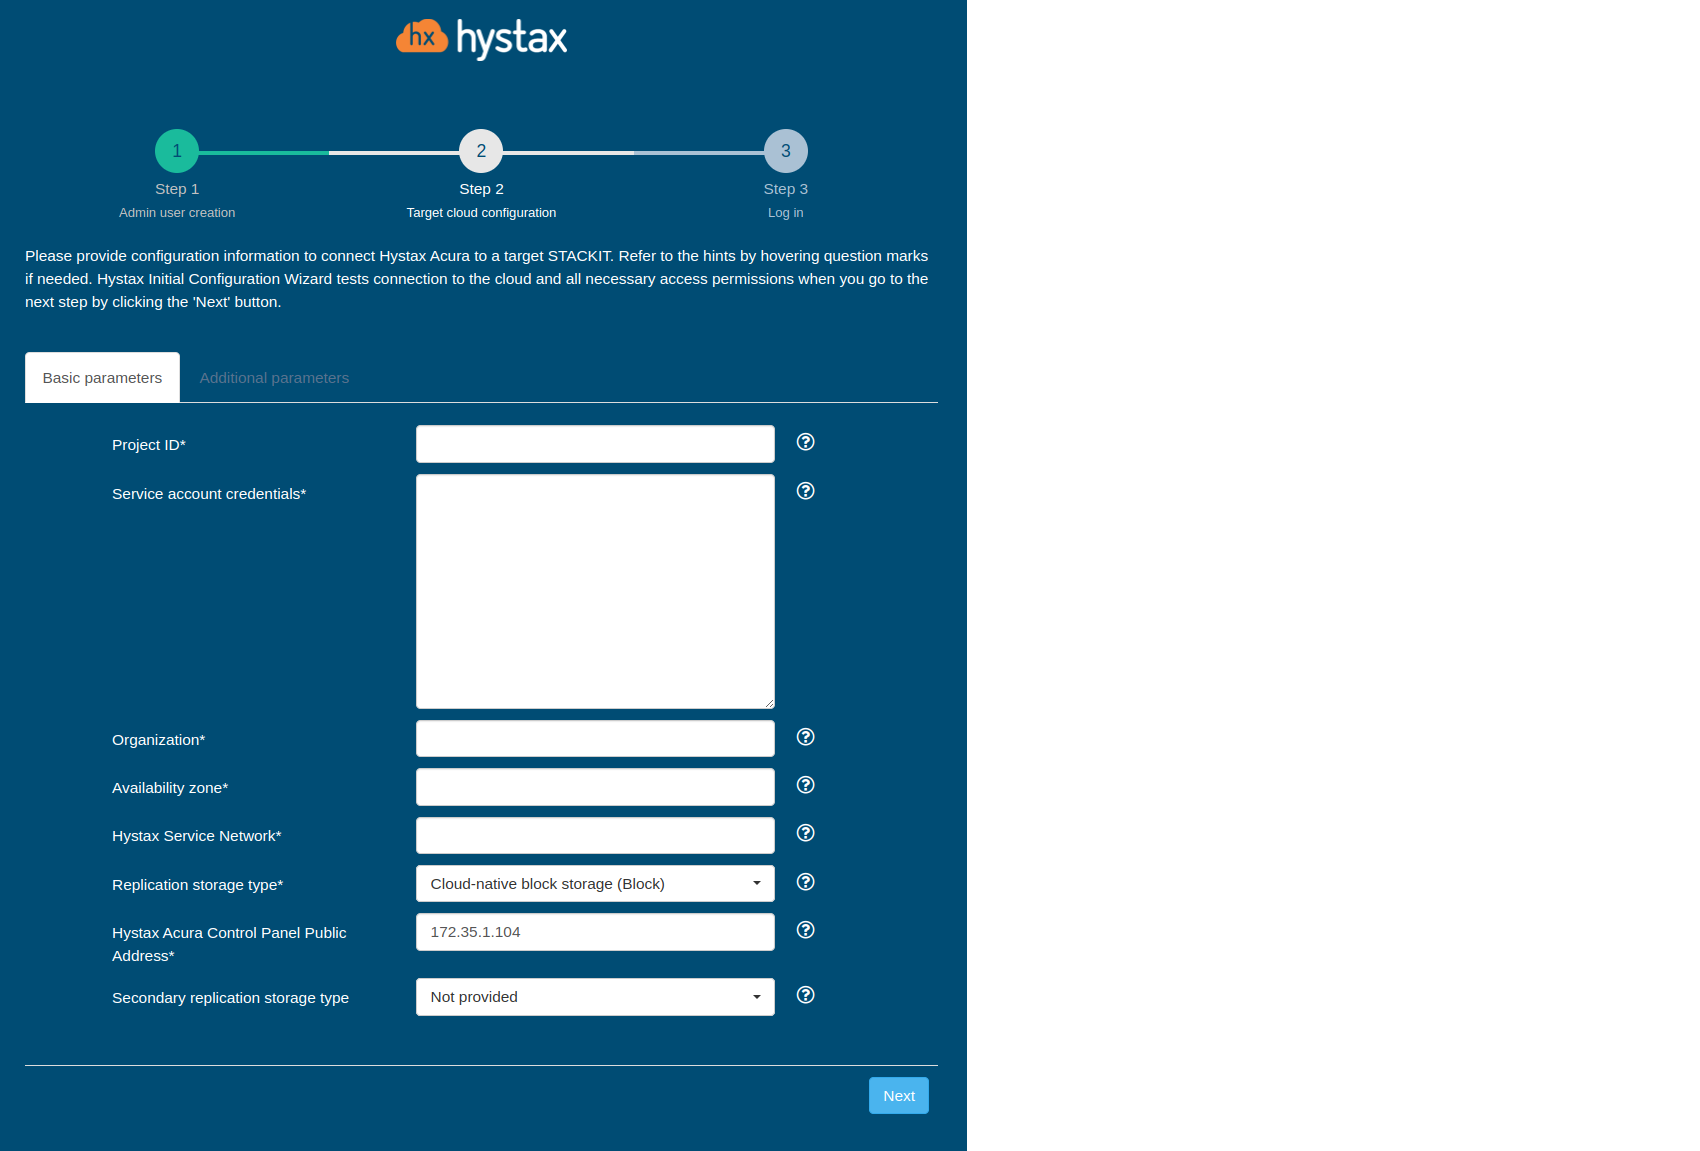Click the Next button
The height and width of the screenshot is (1151, 1700).
tap(899, 1096)
